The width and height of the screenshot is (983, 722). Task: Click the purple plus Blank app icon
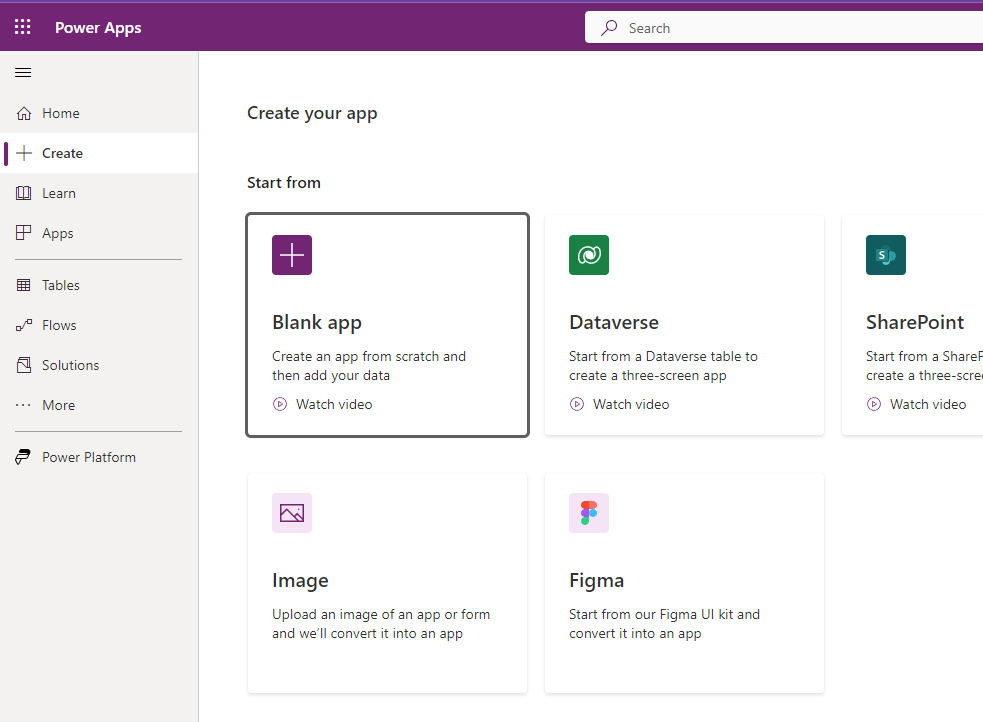292,255
